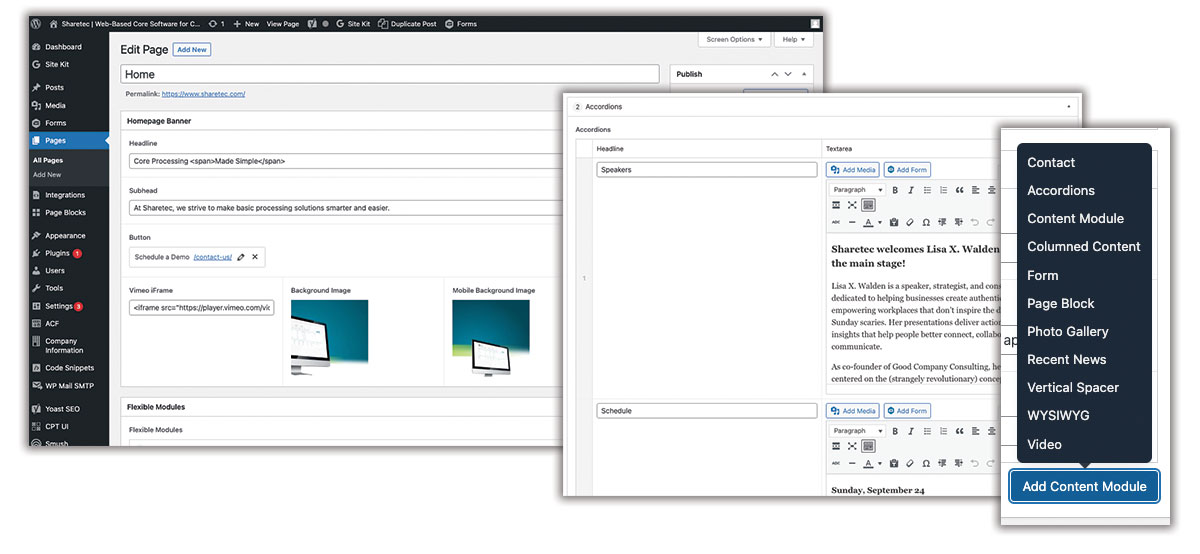This screenshot has width=1200, height=554.
Task: Choose Recent News from the module popup
Action: point(1066,359)
